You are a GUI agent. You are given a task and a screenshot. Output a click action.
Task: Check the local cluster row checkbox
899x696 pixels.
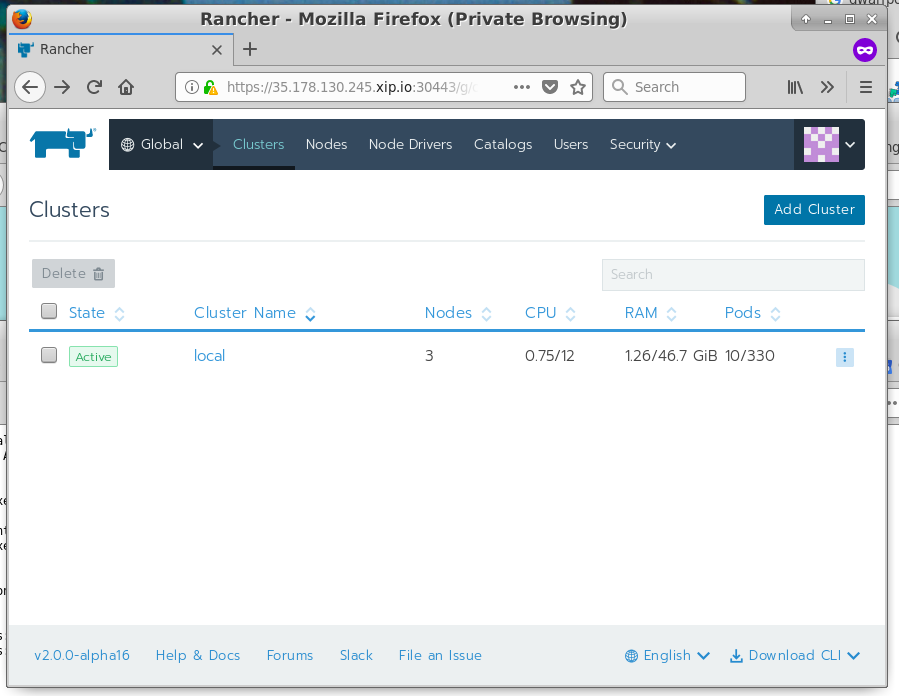49,355
